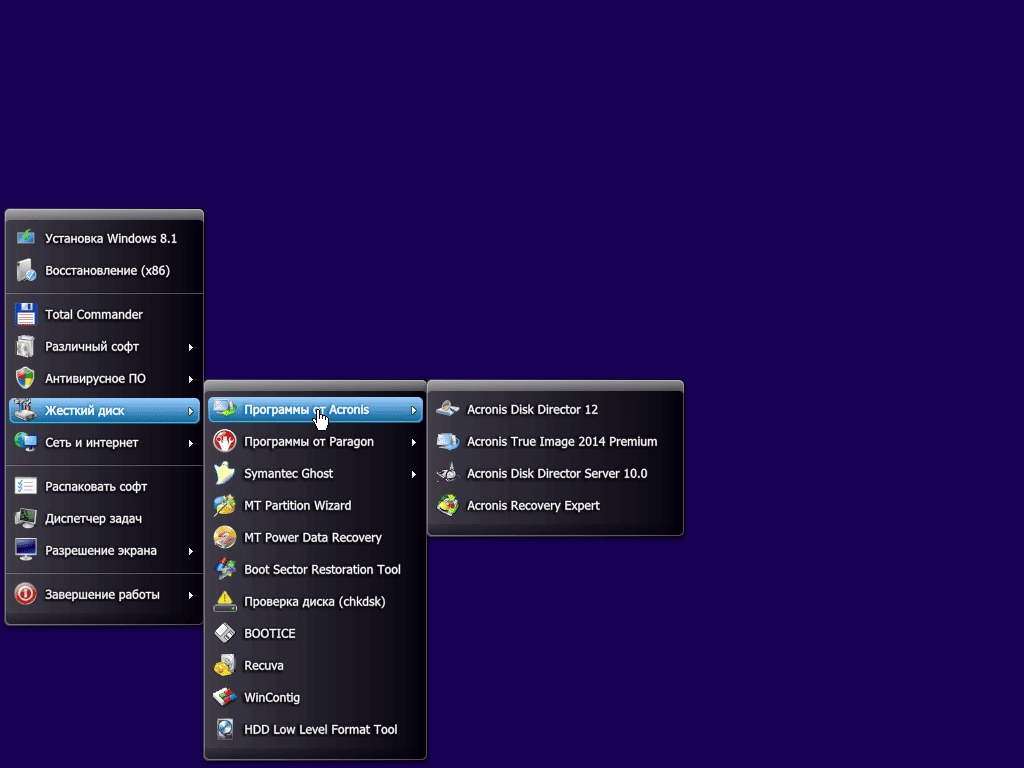This screenshot has height=768, width=1024.
Task: Launch the WinContig entry
Action: [315, 697]
